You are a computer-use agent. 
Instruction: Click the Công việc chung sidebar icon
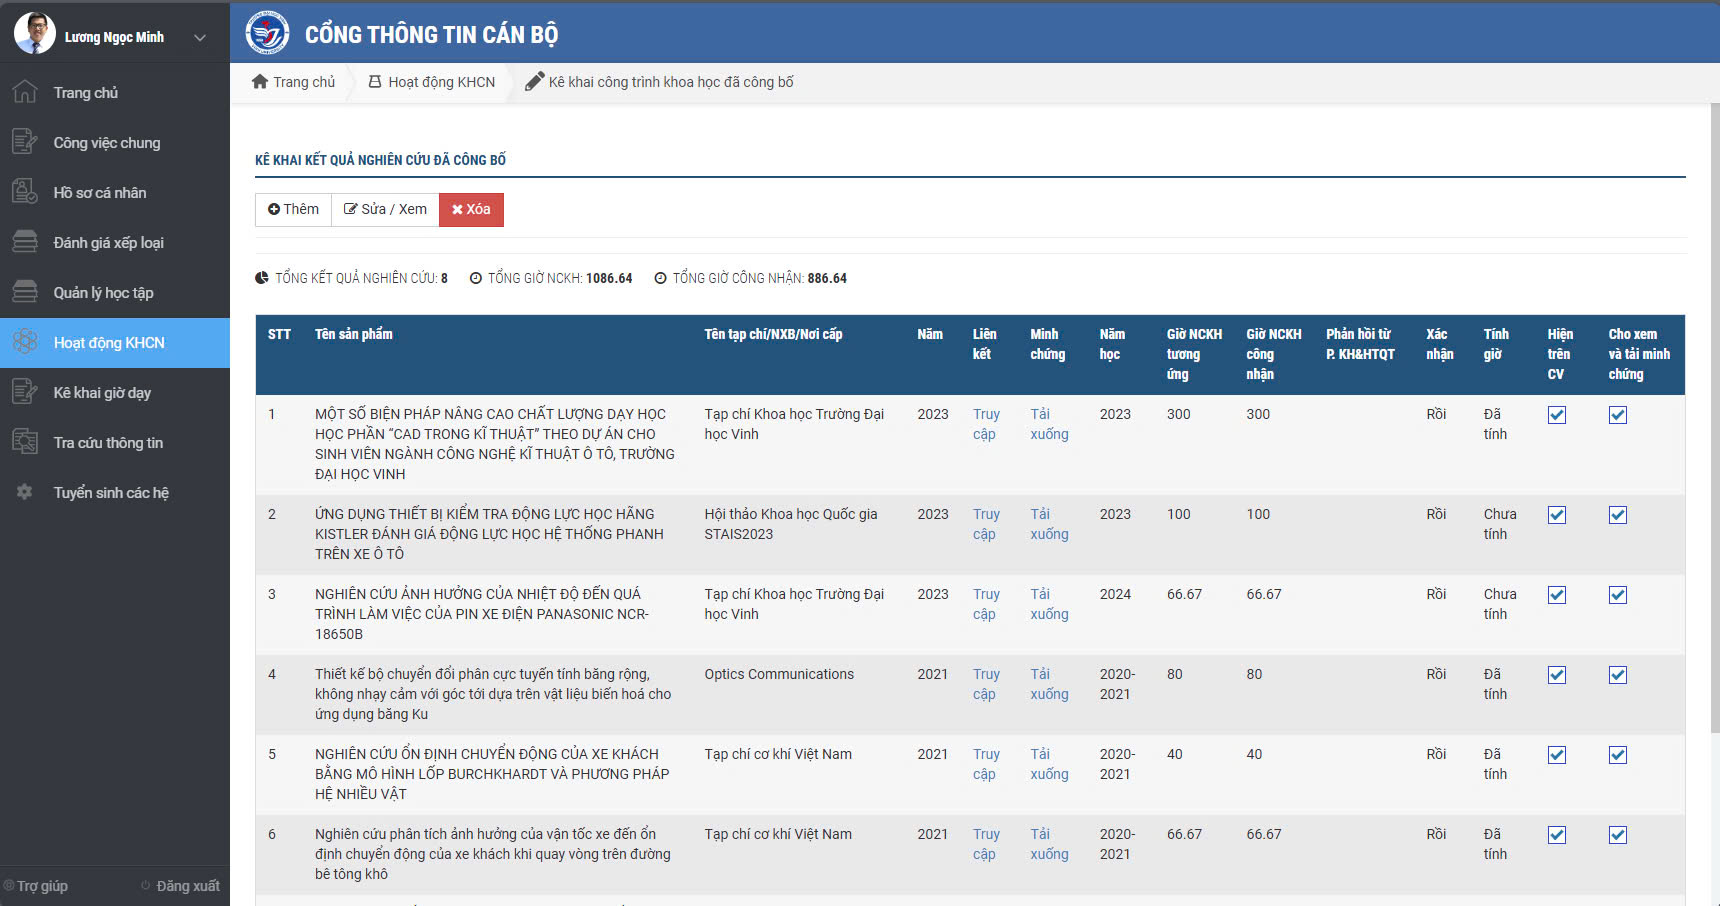tap(25, 142)
